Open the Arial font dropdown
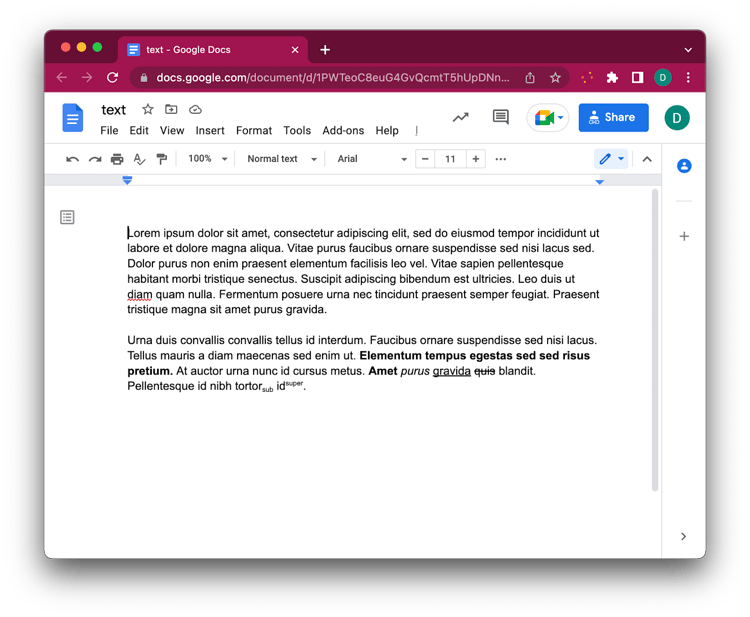750x617 pixels. 372,159
